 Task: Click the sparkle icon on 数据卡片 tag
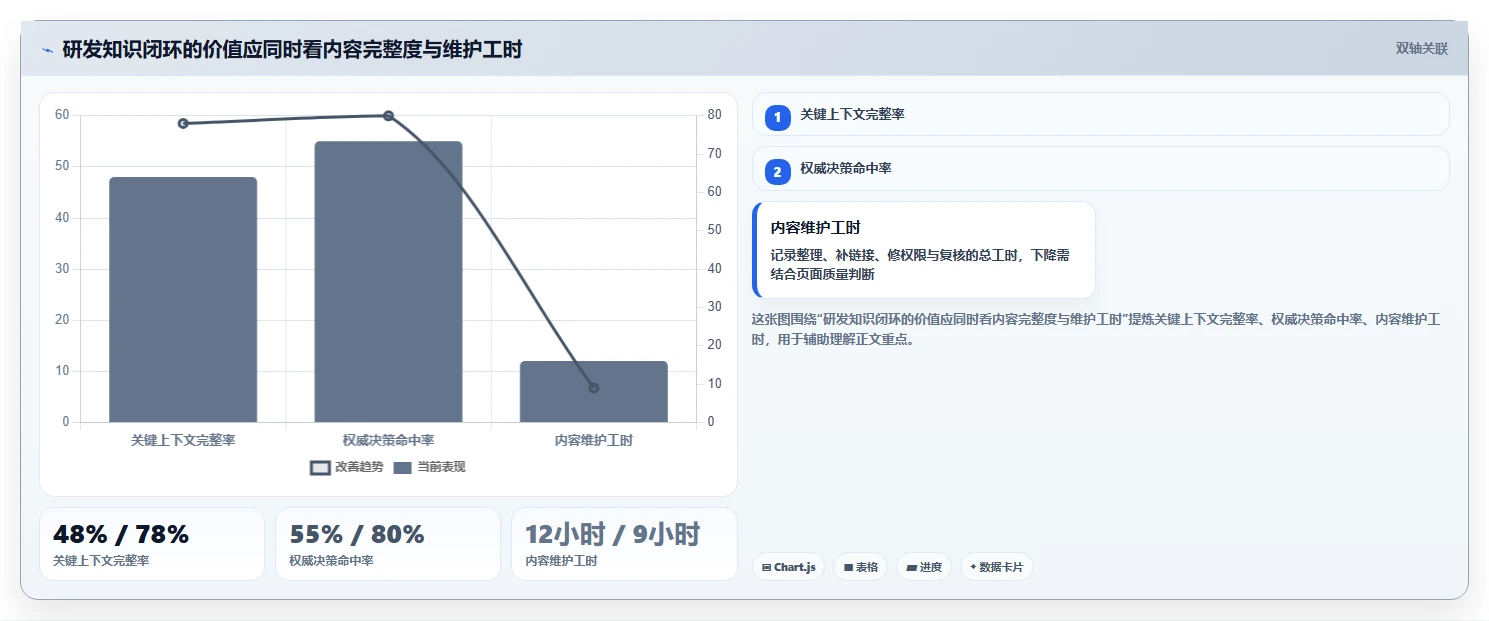(973, 567)
